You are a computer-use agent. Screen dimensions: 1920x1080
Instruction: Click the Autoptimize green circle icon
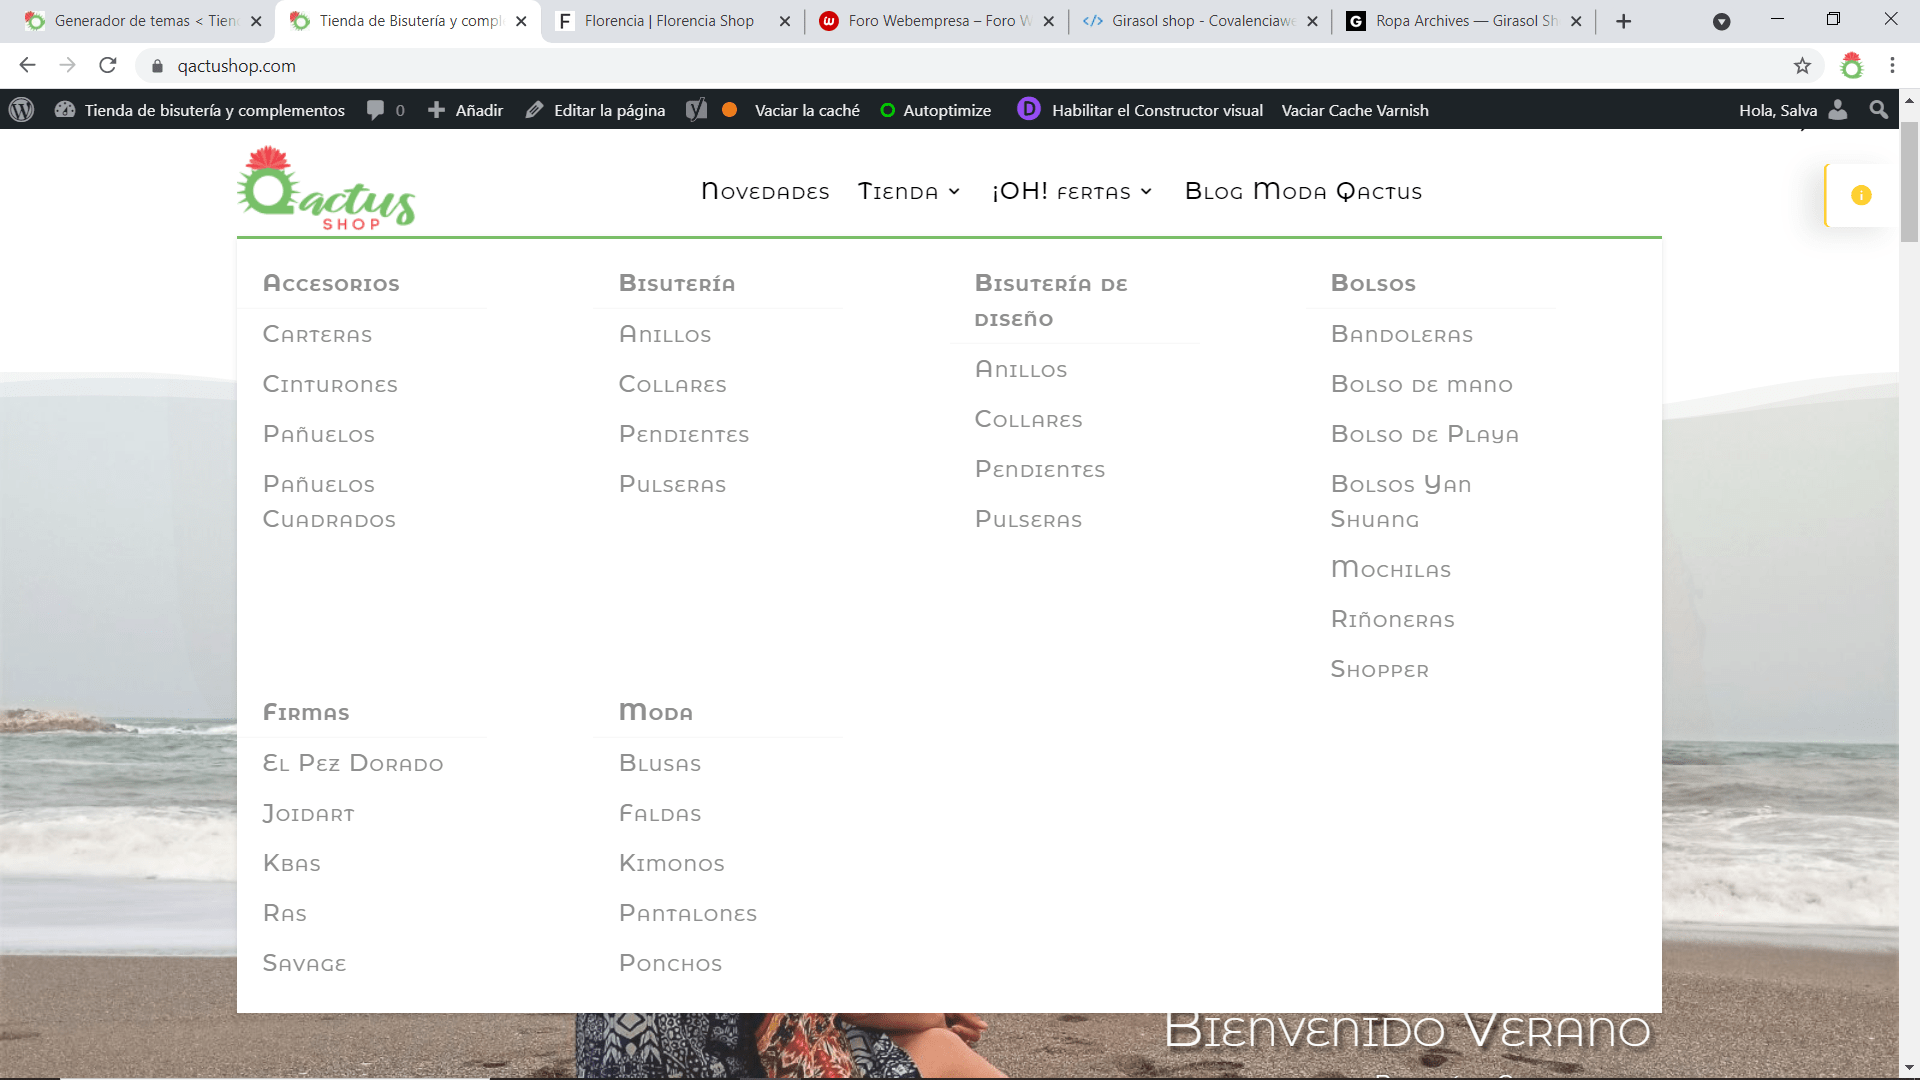click(887, 110)
